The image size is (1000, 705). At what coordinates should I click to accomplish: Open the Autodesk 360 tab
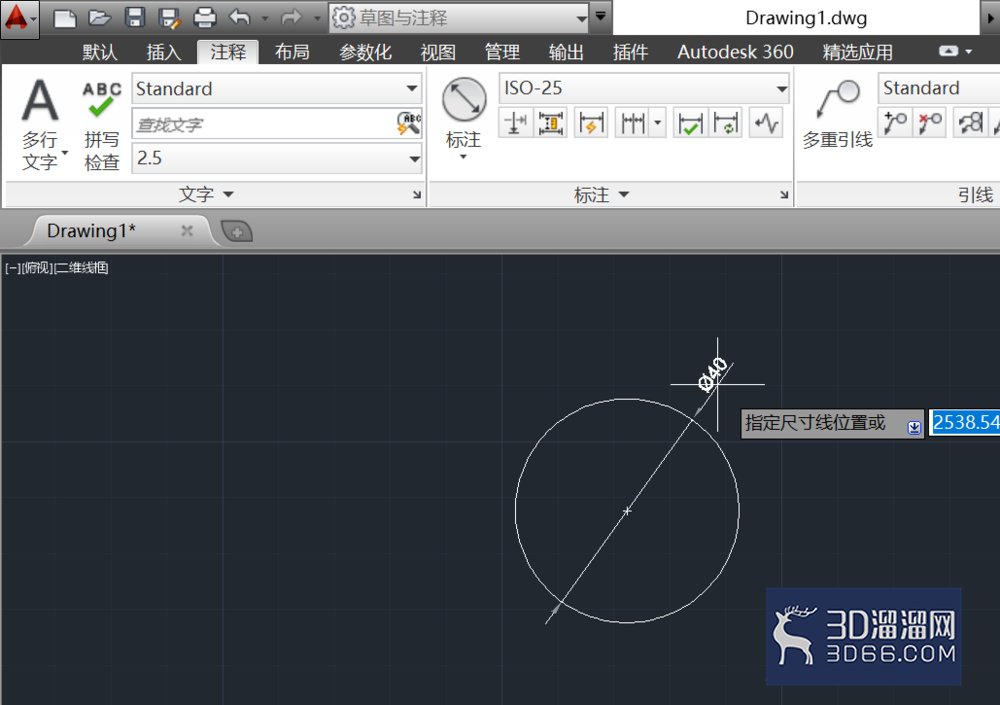[x=735, y=52]
